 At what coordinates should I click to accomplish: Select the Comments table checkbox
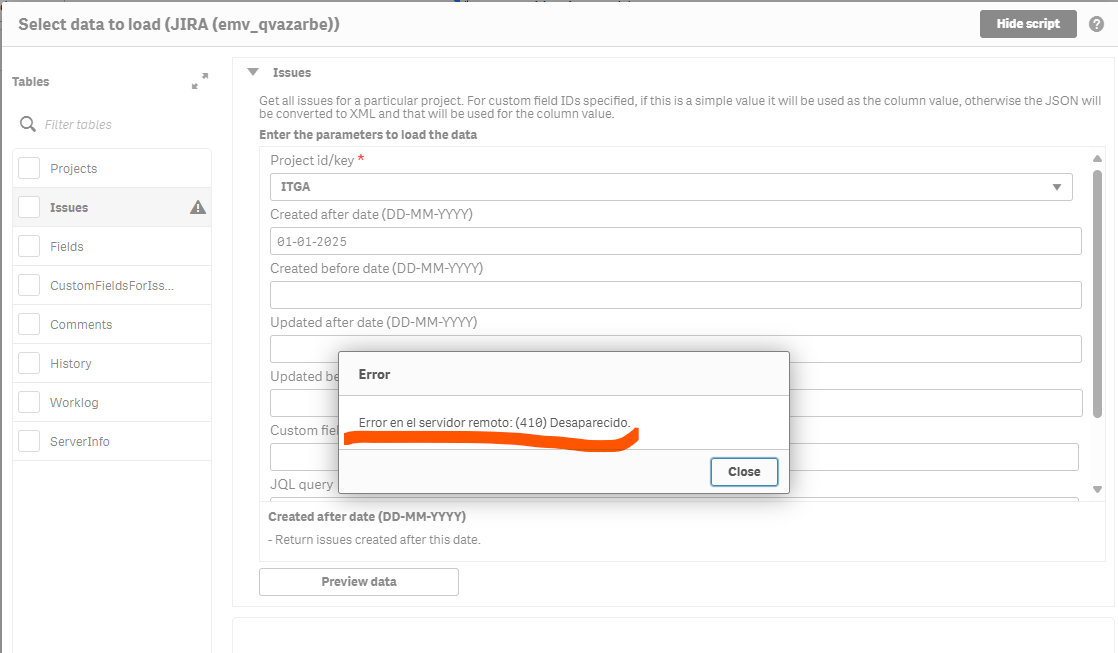pyautogui.click(x=28, y=324)
